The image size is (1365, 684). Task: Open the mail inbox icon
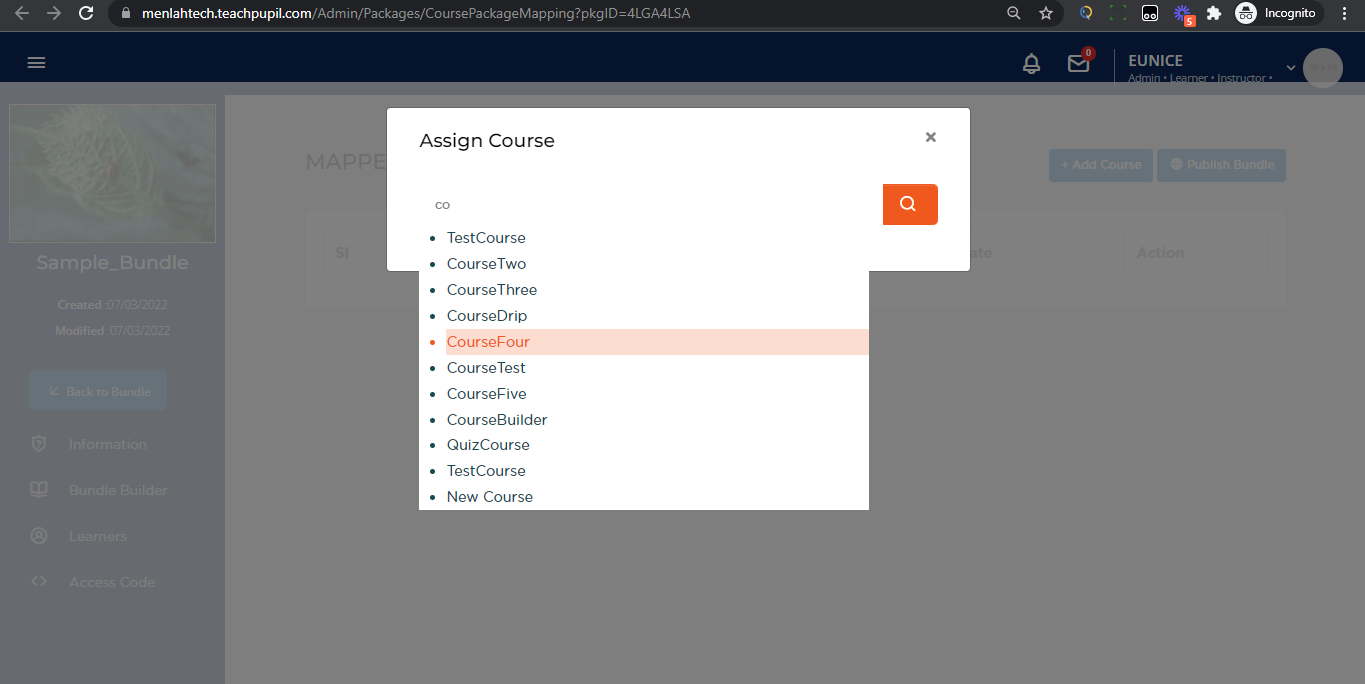1078,64
